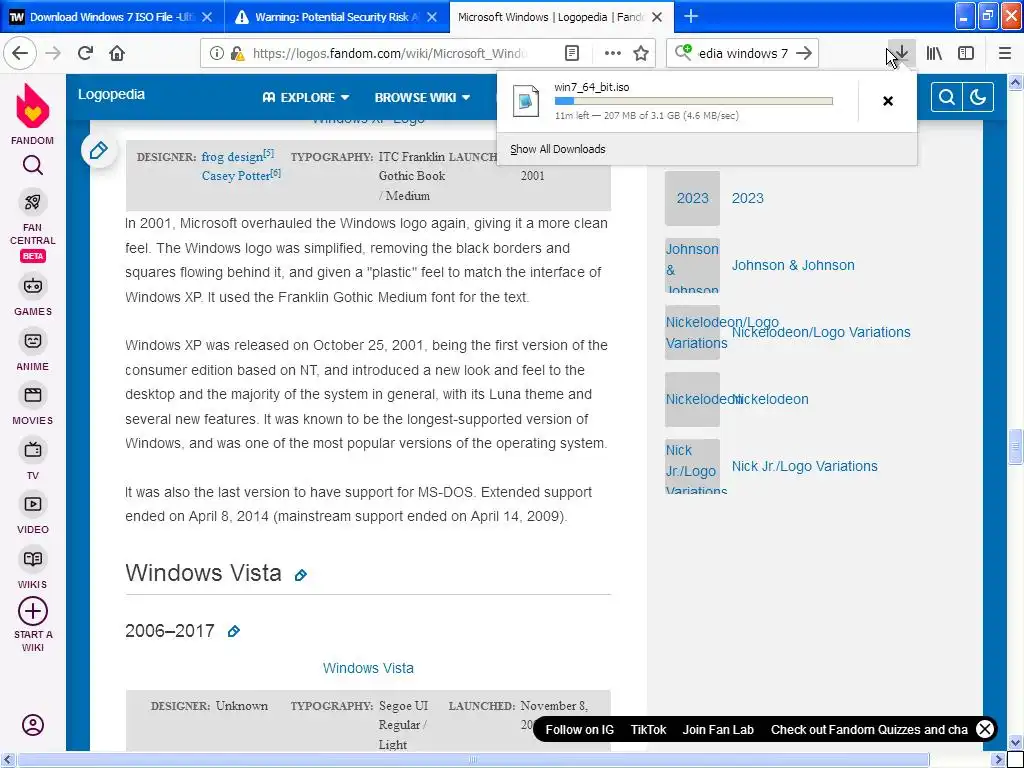Show site information icon in address bar
1024x768 pixels.
tap(216, 53)
